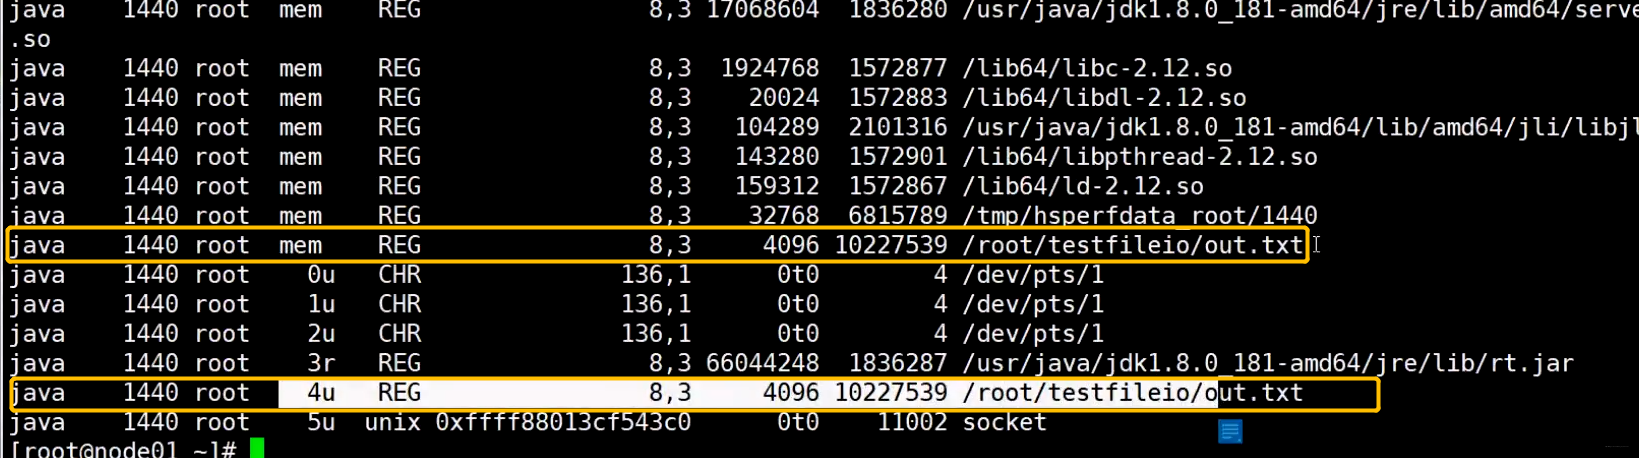
Task: Click the node number 2101316
Action: [898, 128]
